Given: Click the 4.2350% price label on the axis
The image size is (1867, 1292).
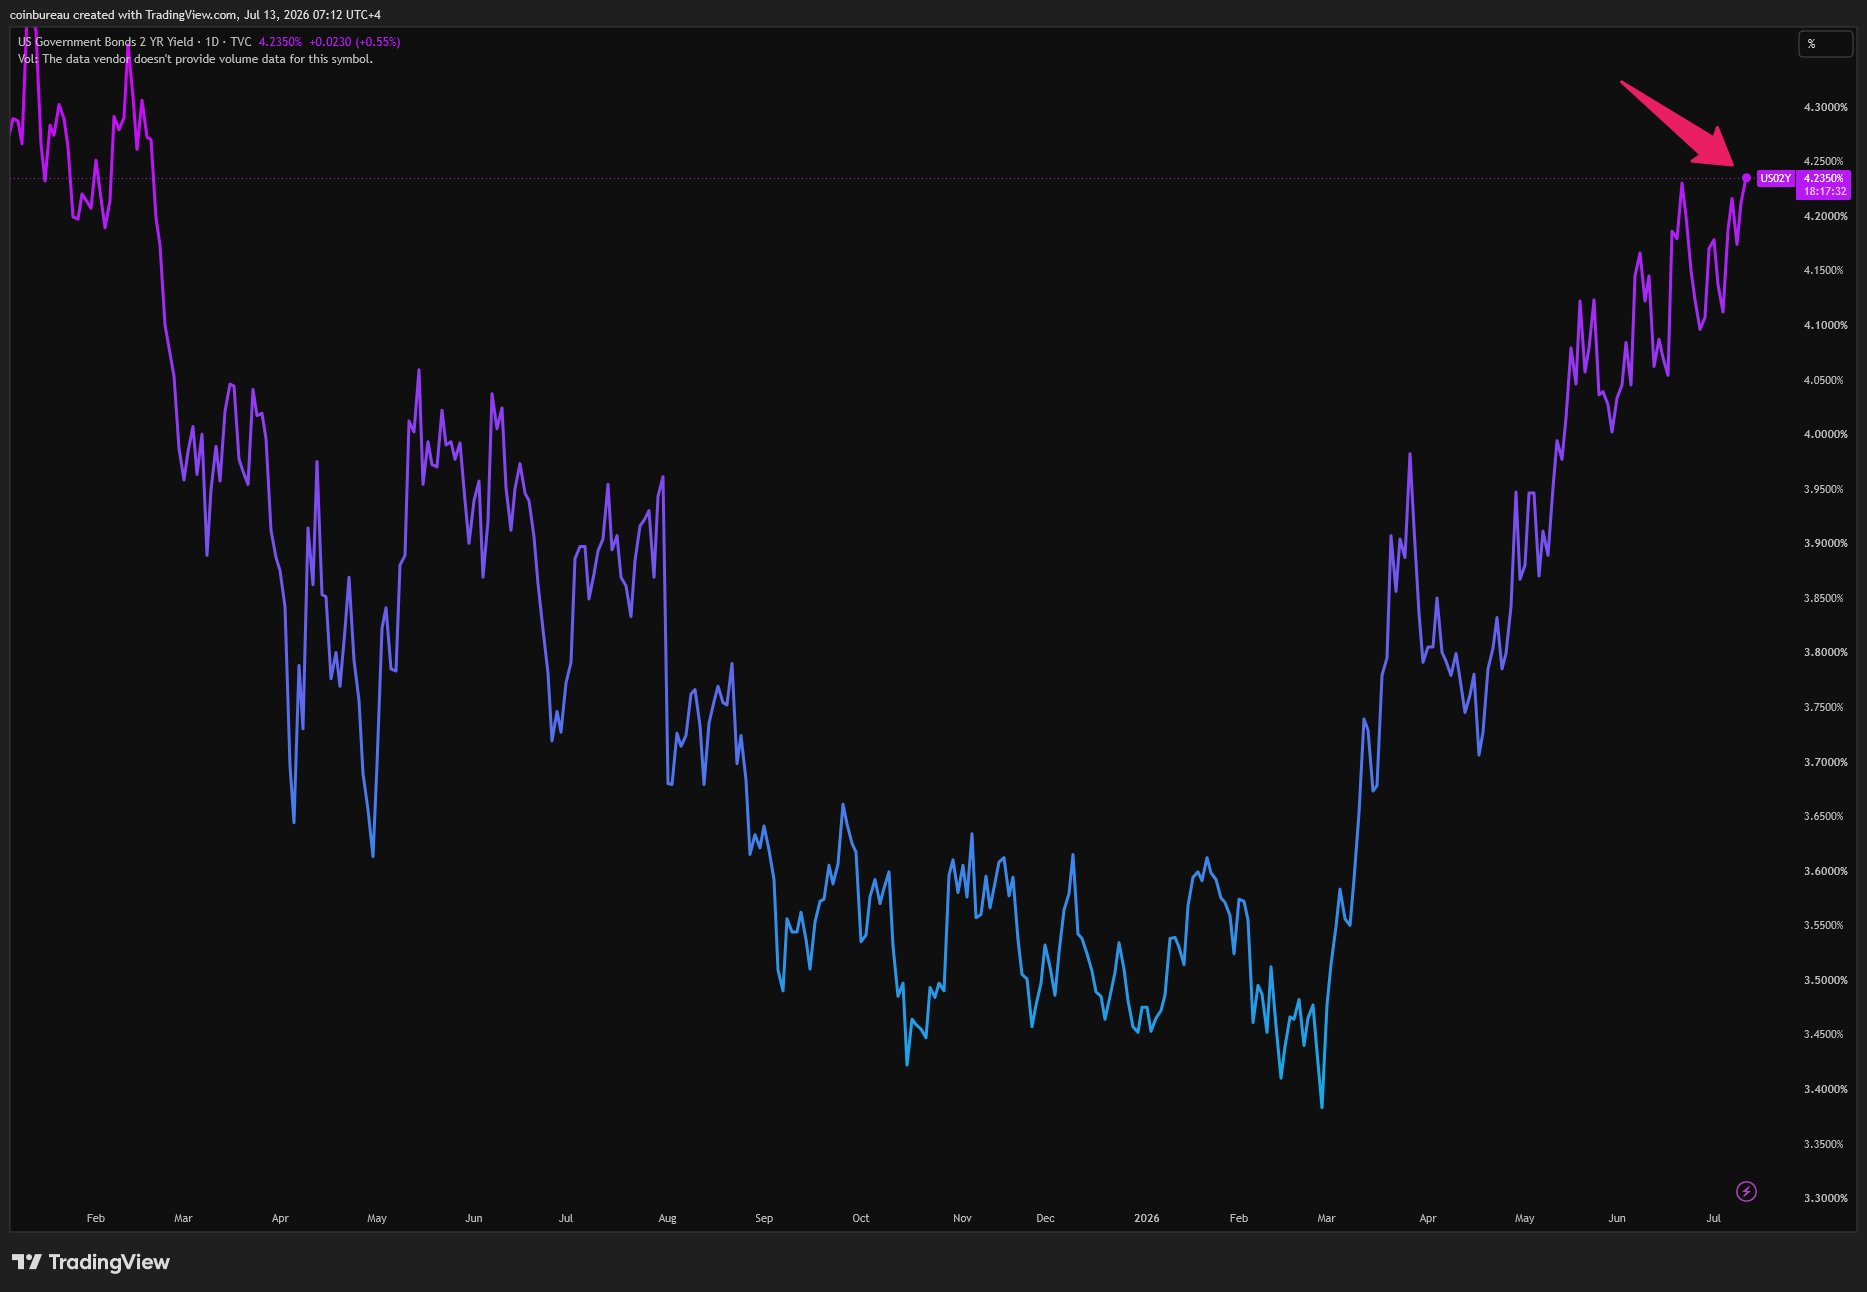Looking at the screenshot, I should pyautogui.click(x=1823, y=179).
